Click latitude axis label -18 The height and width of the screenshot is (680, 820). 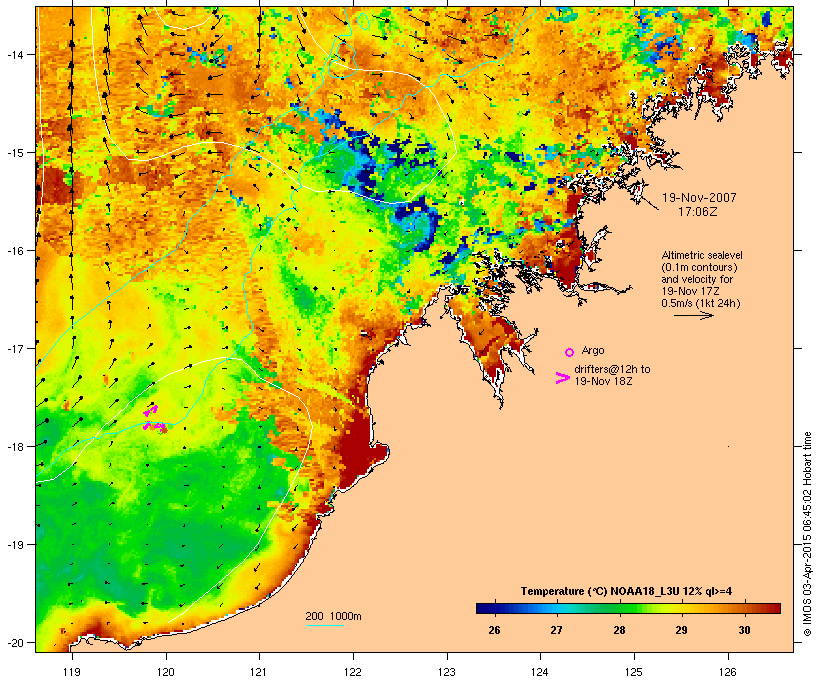tap(15, 446)
